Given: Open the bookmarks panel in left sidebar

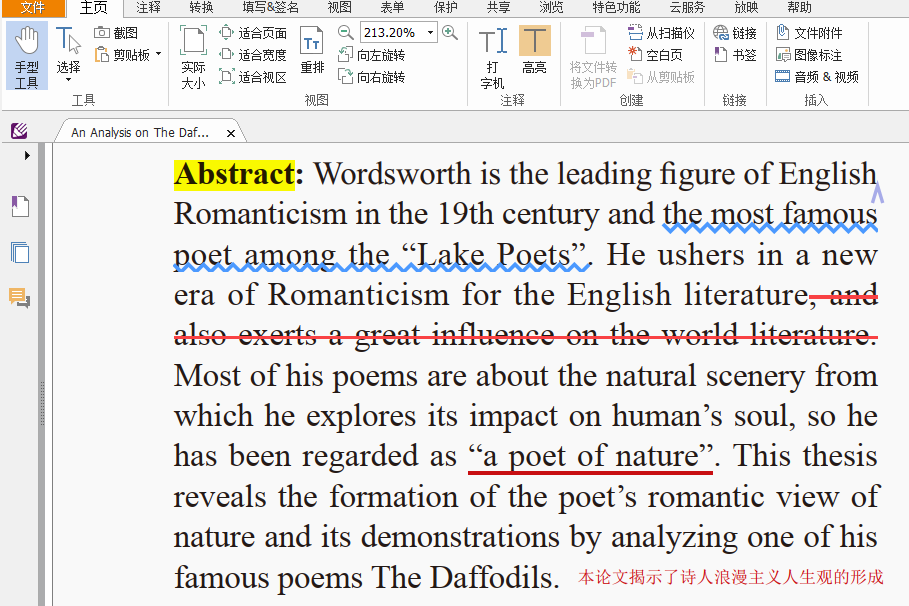Looking at the screenshot, I should click(20, 207).
